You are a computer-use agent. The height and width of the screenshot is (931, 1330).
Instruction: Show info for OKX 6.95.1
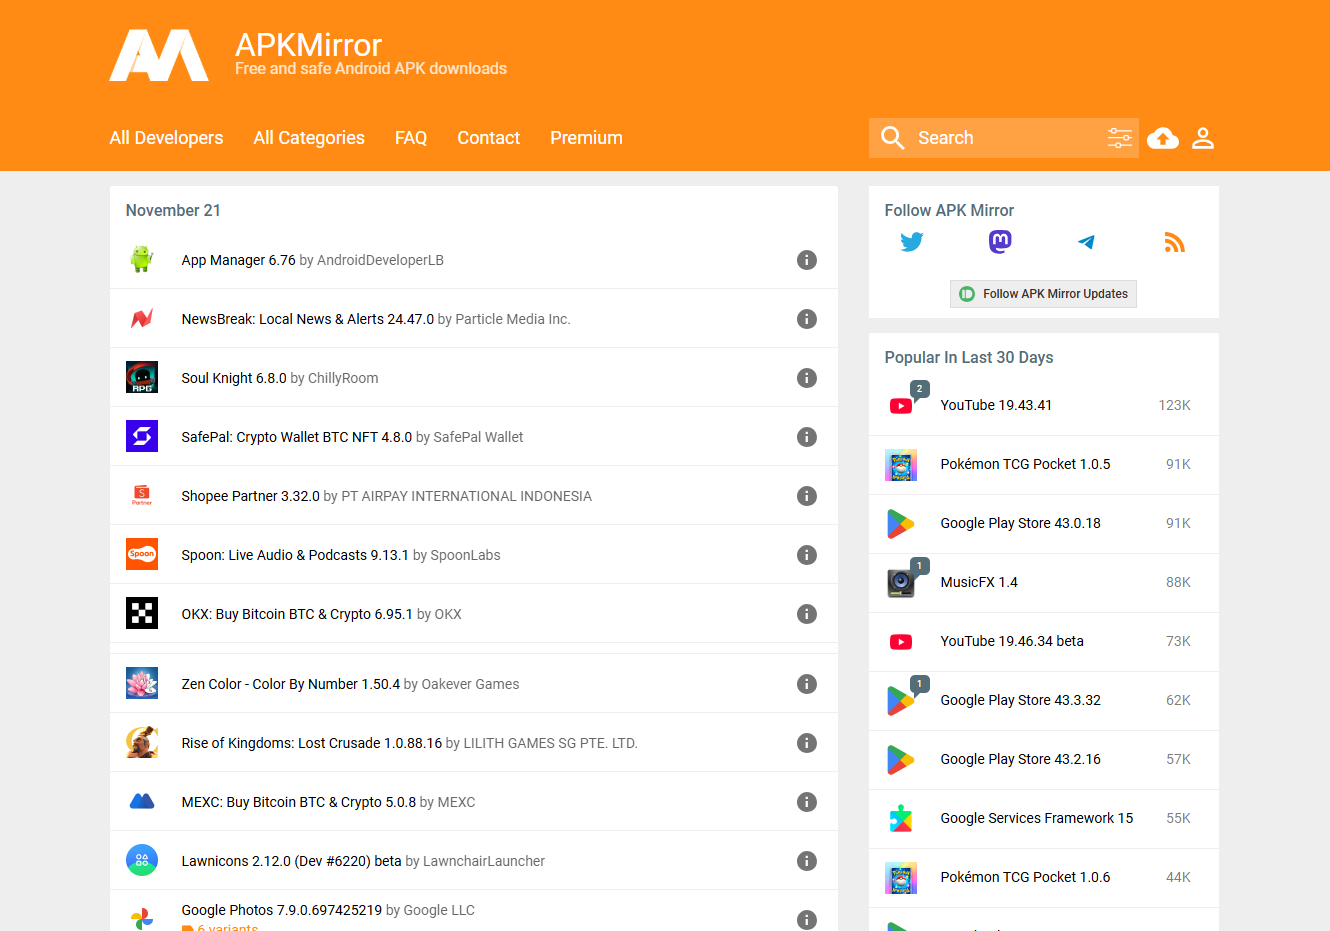807,614
